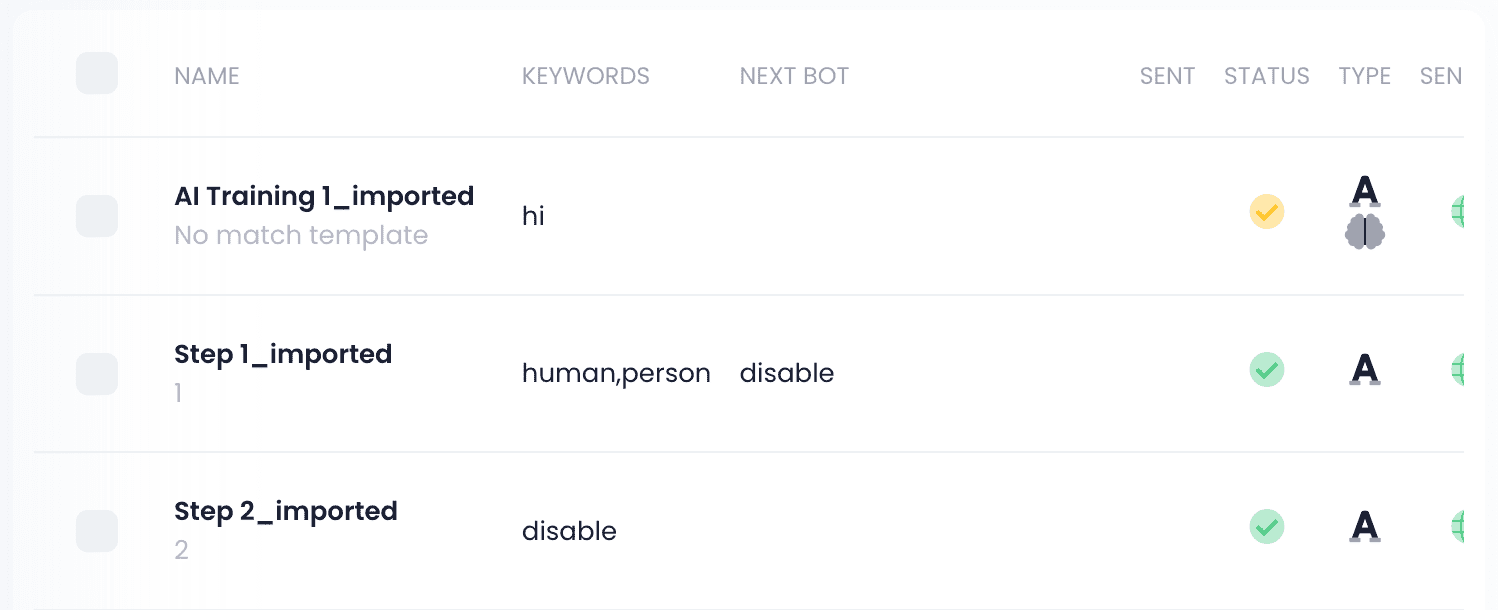1498x610 pixels.
Task: Tick the checkbox beside Step 2_imported
Action: (x=97, y=530)
